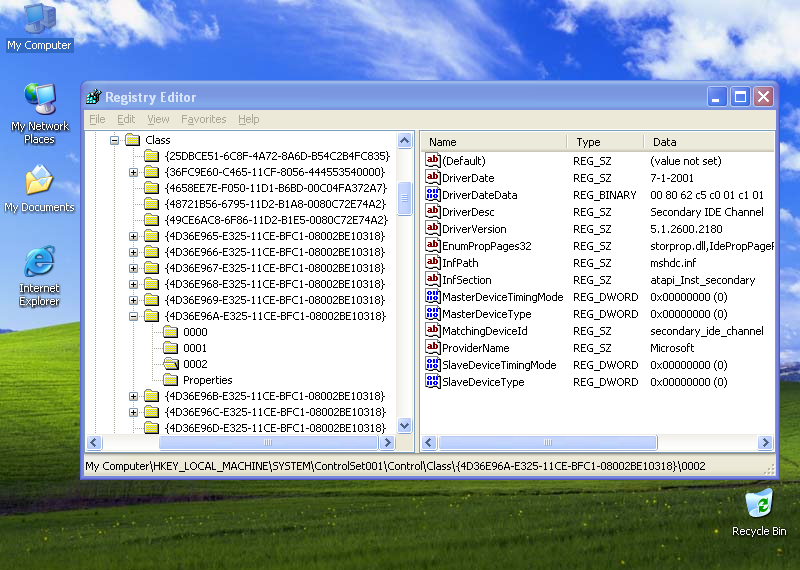Select the {49CE6AC8-6F86-11D2-B1E5-0080C72E74A2} key
This screenshot has height=570, width=800.
276,220
